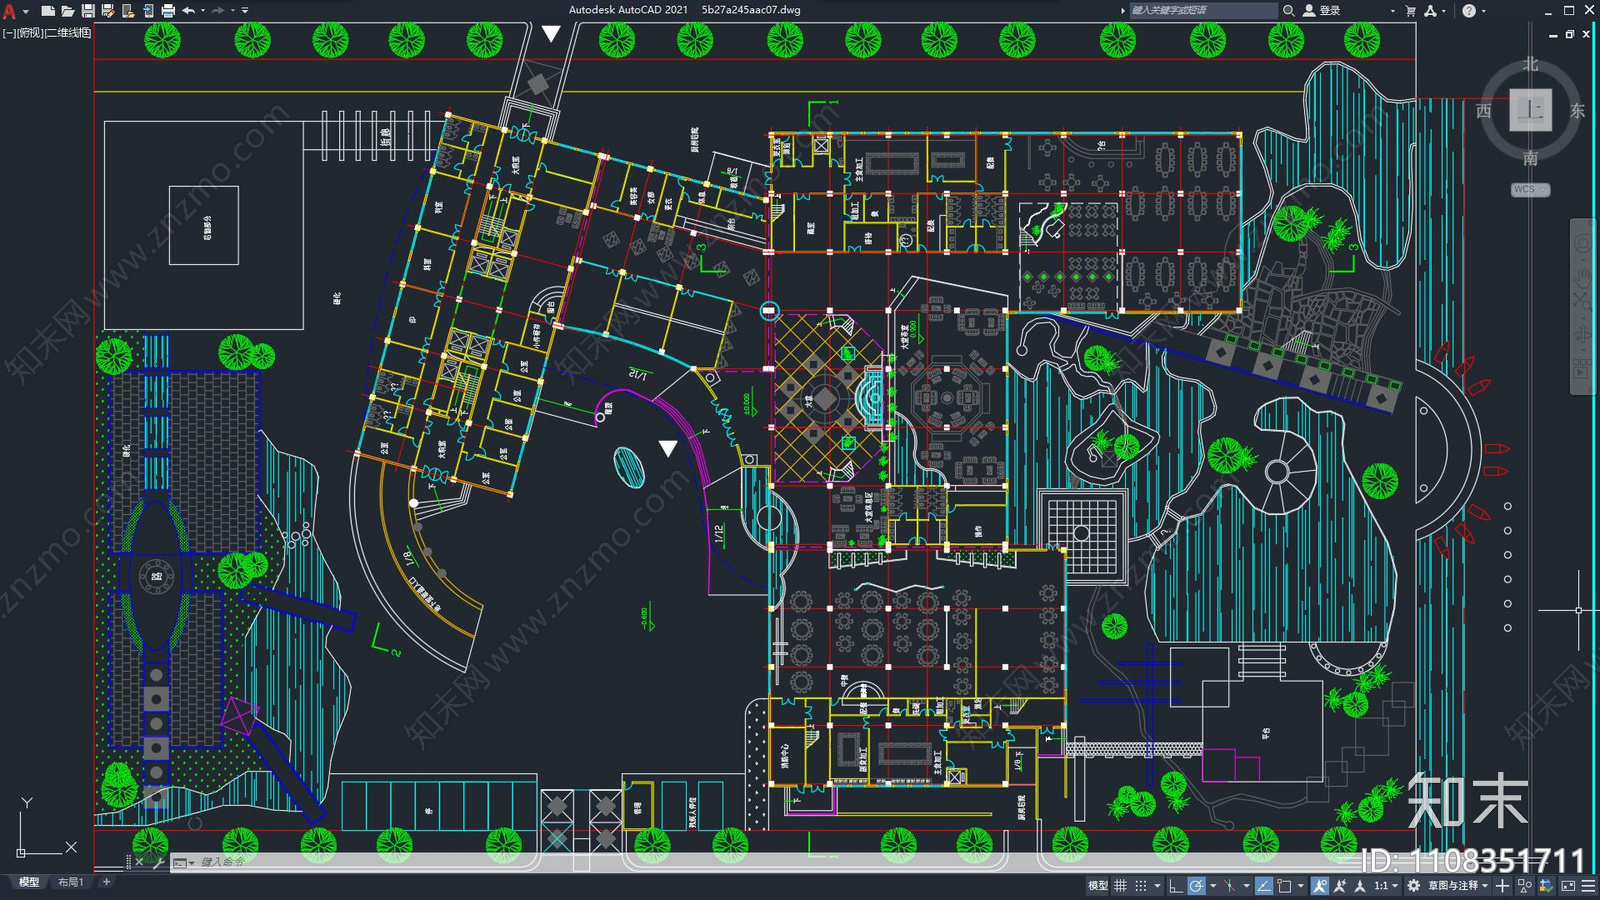The width and height of the screenshot is (1600, 900).
Task: Click the search magnifier icon
Action: coord(1289,10)
